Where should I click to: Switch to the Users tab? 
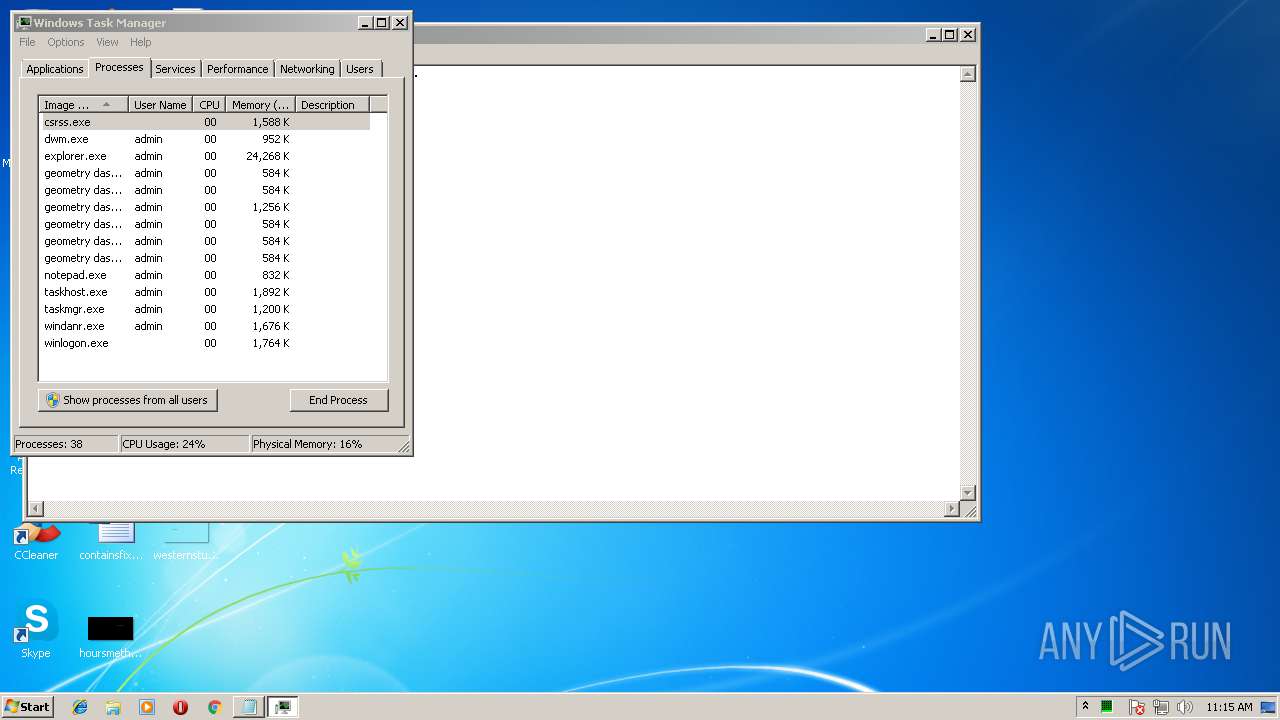pos(360,69)
